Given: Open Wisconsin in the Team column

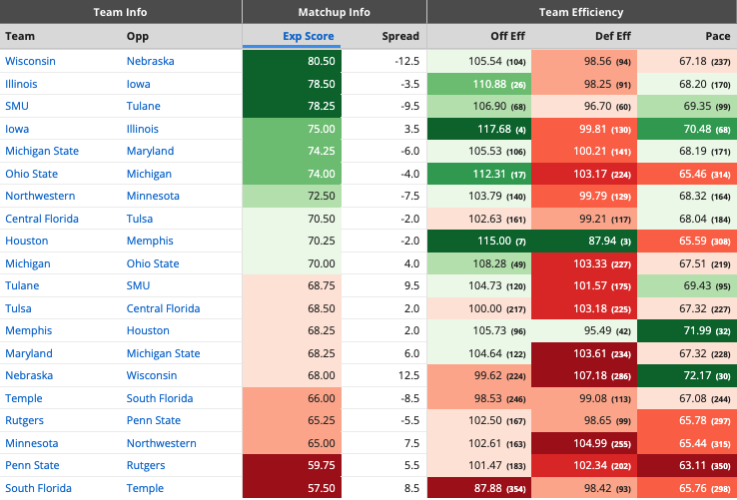Looking at the screenshot, I should (30, 61).
